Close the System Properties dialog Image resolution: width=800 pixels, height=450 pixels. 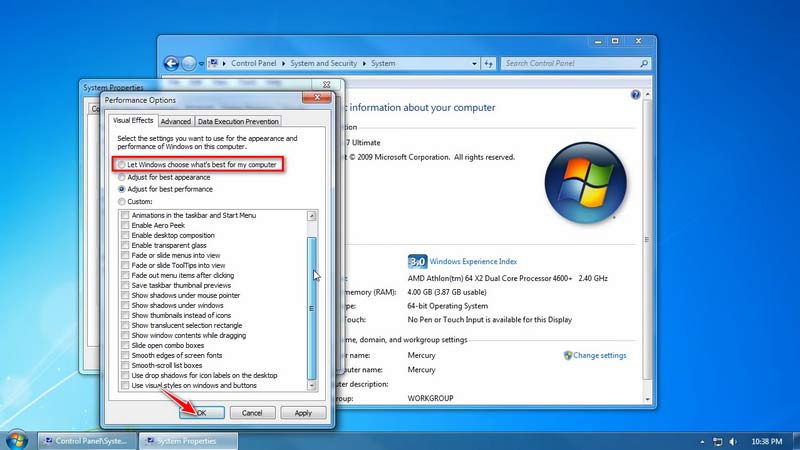(327, 85)
